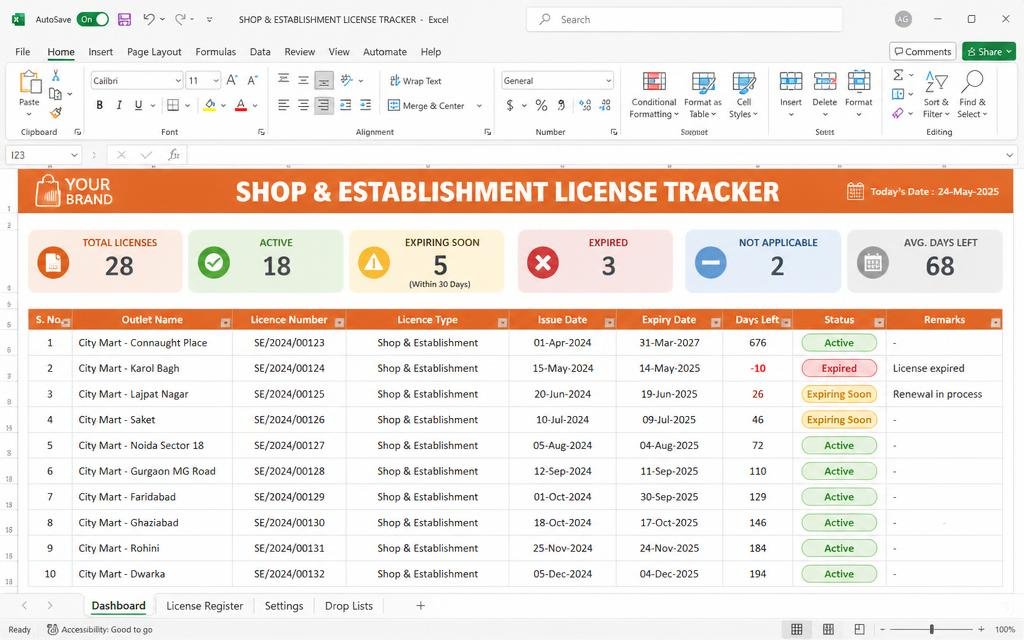
Task: Open Sort & Filter tool
Action: pyautogui.click(x=936, y=95)
